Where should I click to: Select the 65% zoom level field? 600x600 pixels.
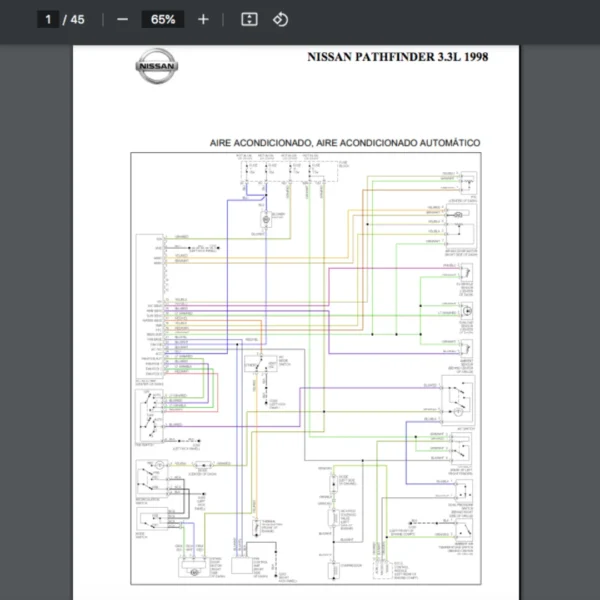163,19
